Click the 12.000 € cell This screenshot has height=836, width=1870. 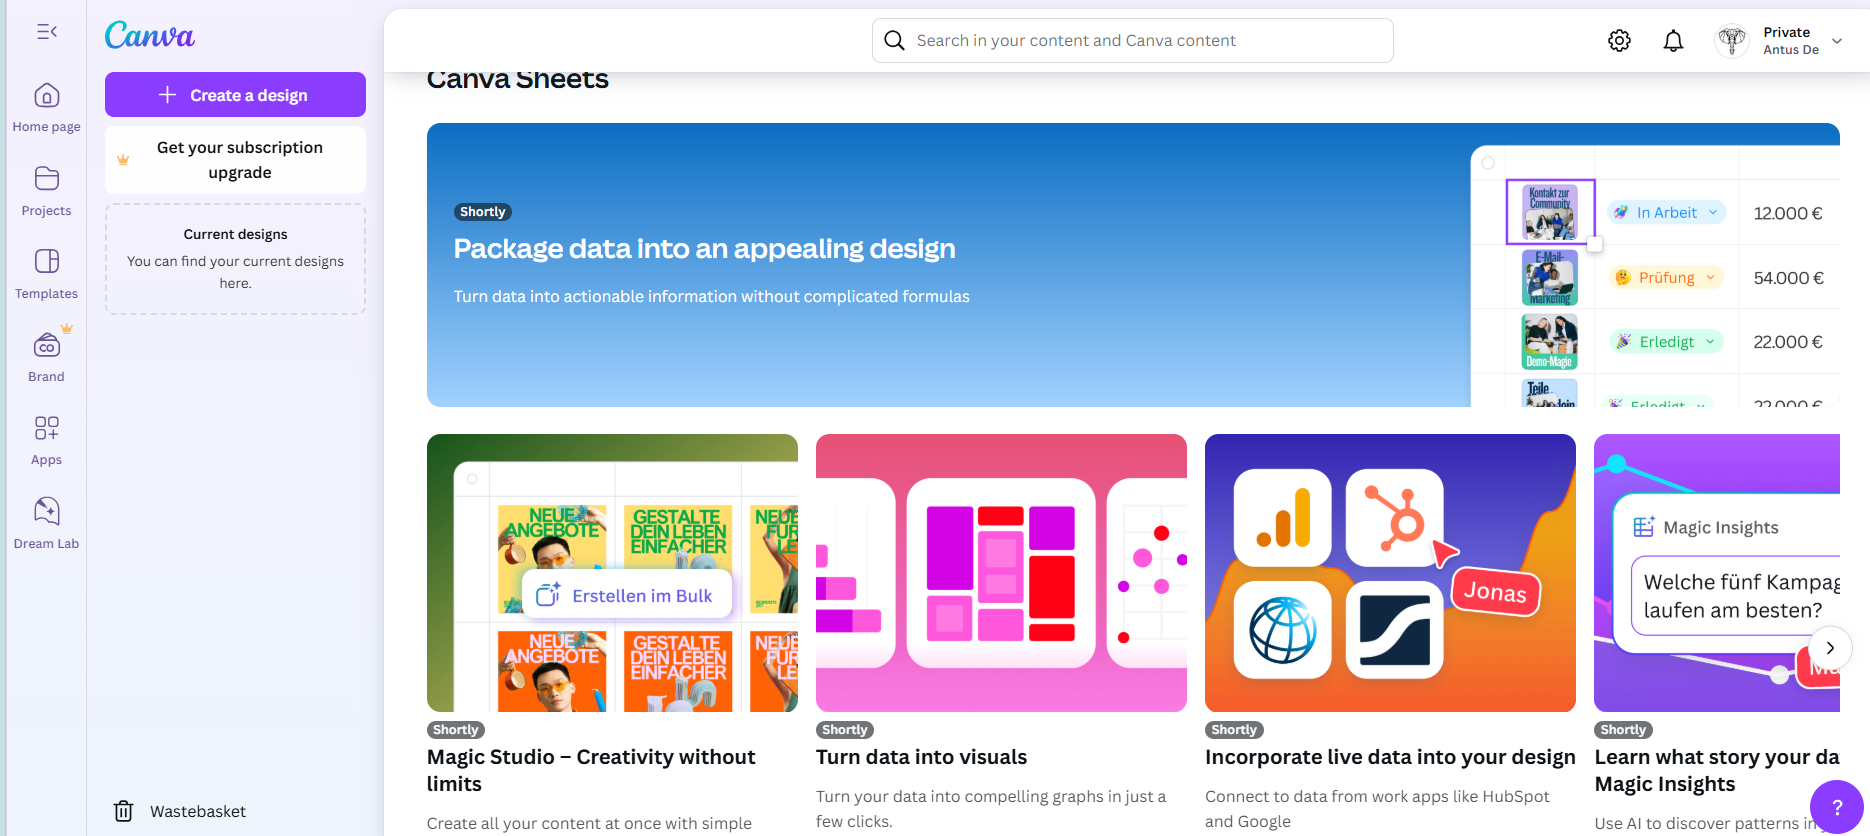click(x=1788, y=213)
